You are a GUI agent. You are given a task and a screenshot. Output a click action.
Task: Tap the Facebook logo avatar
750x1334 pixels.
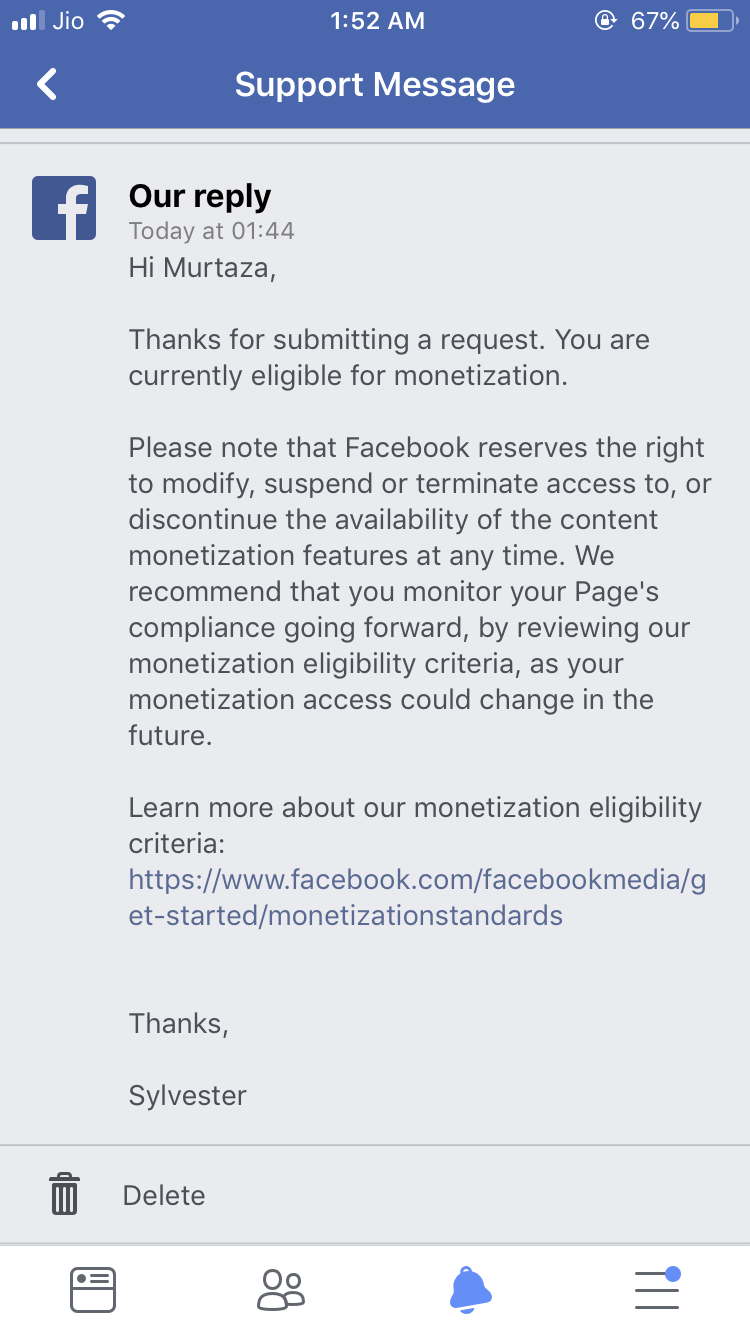coord(64,208)
